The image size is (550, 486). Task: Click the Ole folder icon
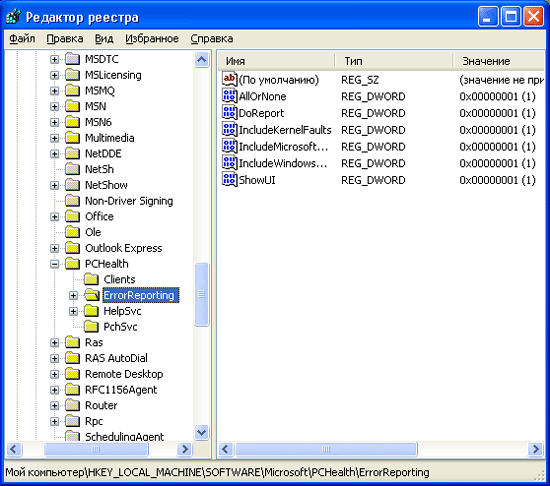pyautogui.click(x=73, y=232)
